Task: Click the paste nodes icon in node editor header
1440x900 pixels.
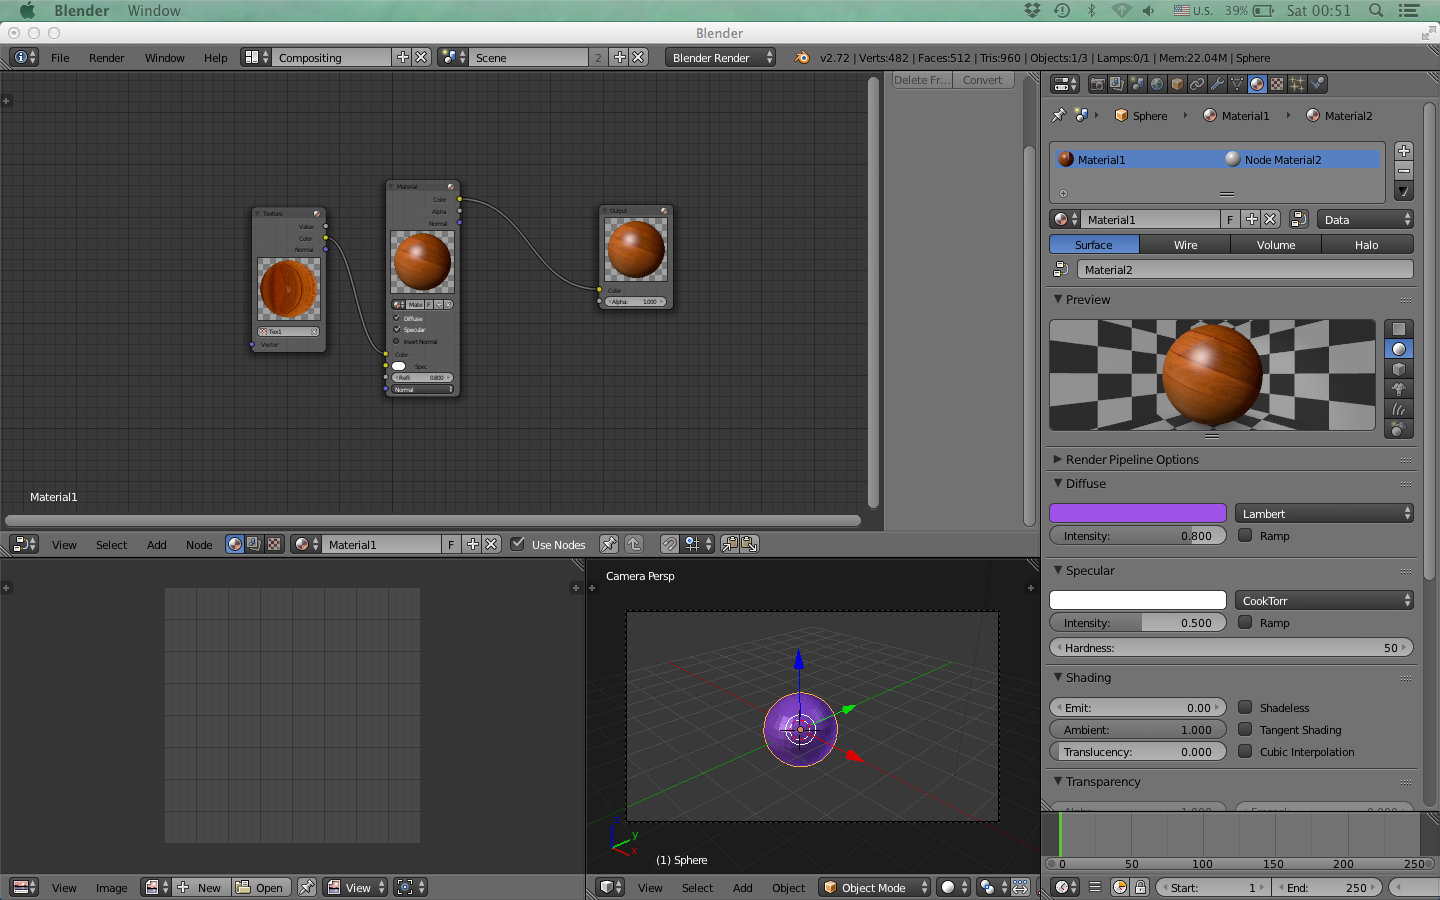Action: tap(749, 544)
